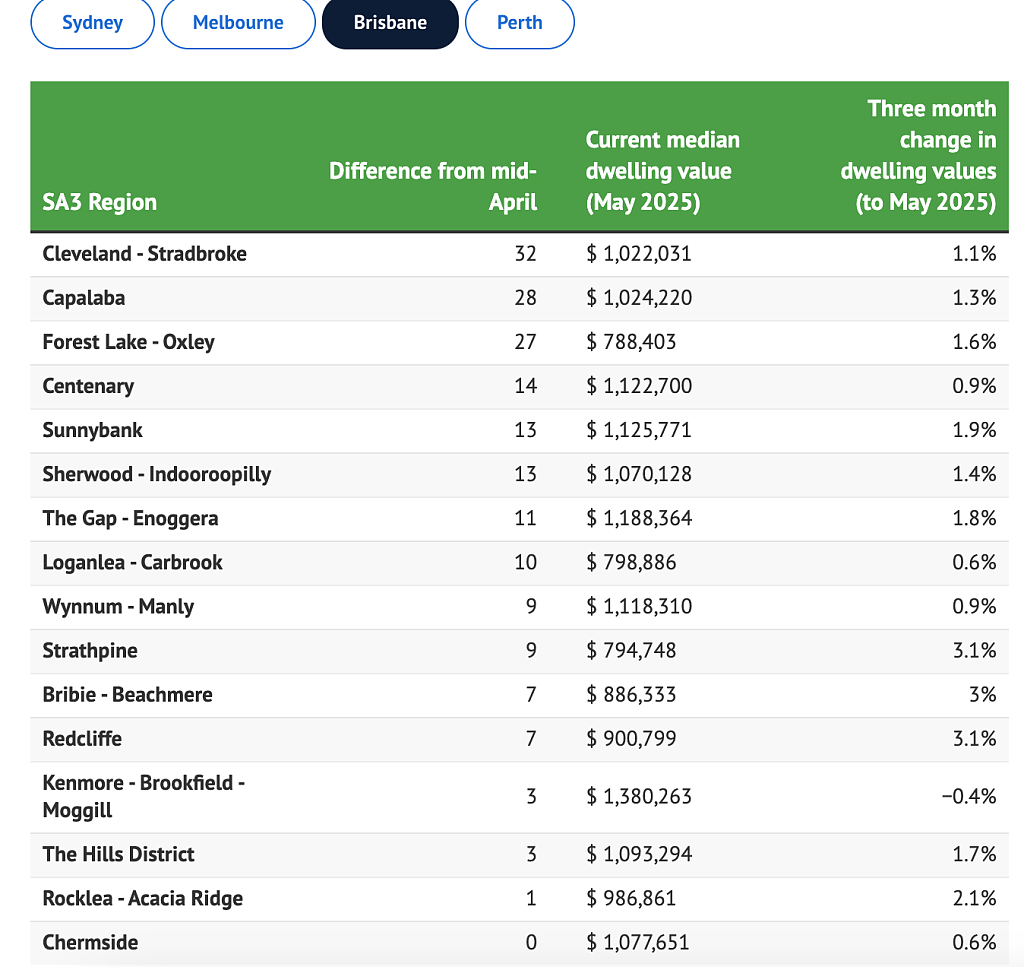Click Current median dwelling value header
Viewport: 1024px width, 967px height.
[663, 171]
